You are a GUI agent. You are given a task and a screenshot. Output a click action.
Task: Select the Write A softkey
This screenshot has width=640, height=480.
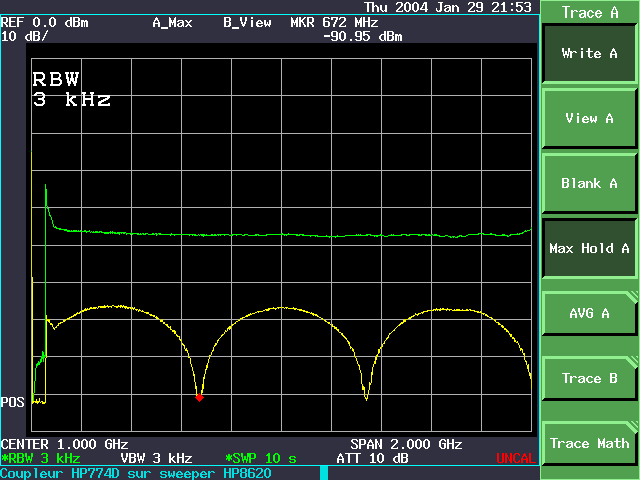pos(589,53)
